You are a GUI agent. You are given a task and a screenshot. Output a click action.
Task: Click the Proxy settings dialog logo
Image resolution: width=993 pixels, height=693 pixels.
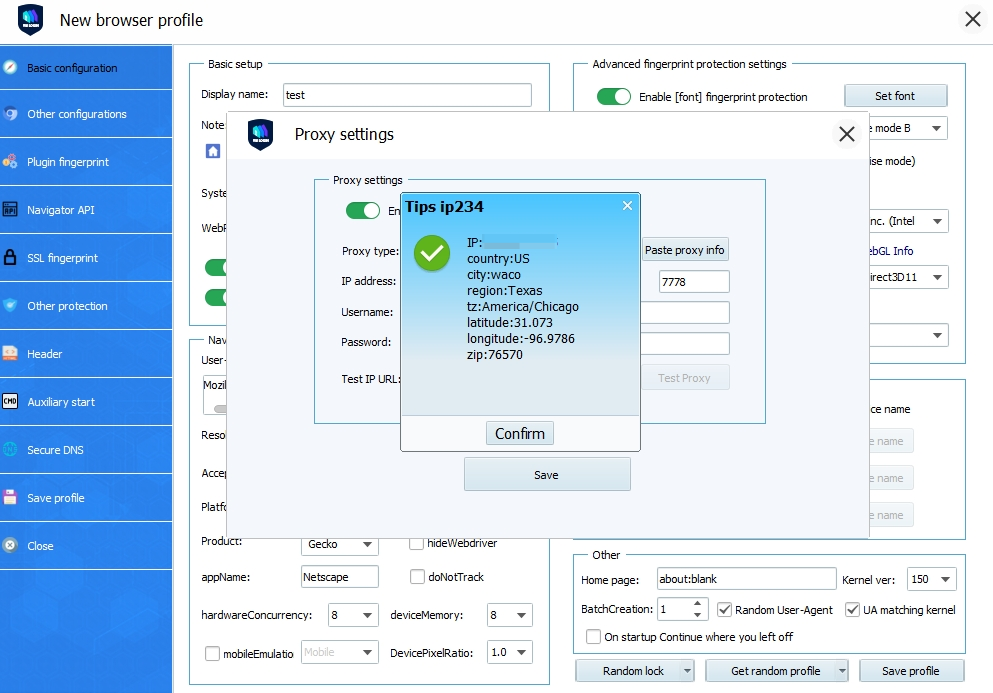coord(260,134)
